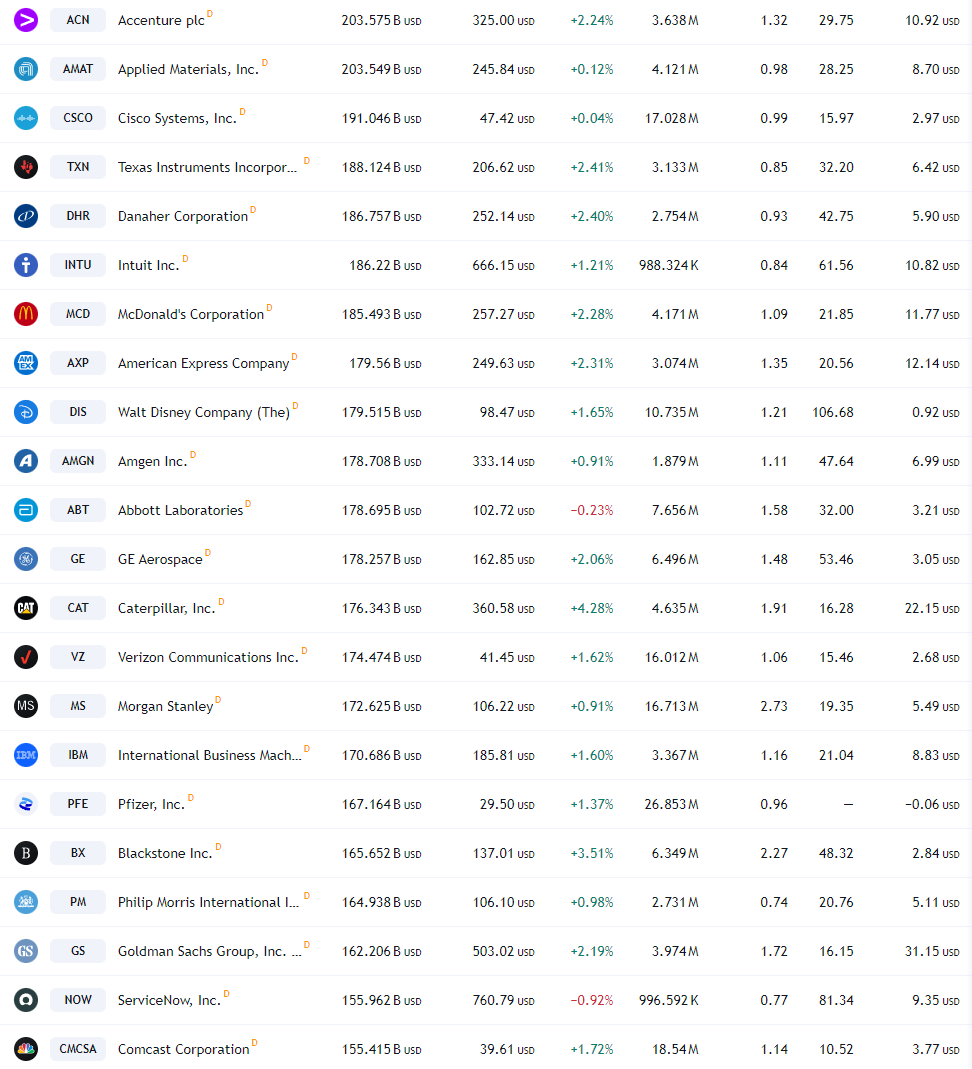Click Pfizer's volume 26.853 M
972x1069 pixels.
[x=671, y=804]
